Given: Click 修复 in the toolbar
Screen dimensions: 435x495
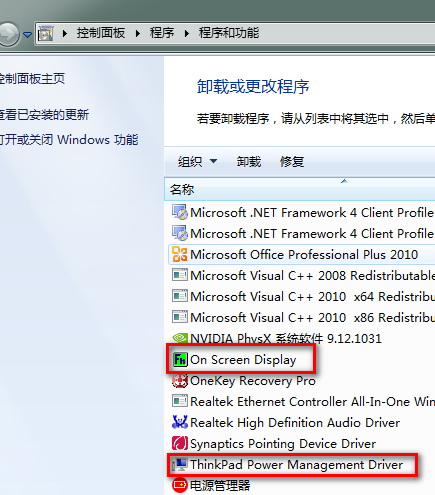Looking at the screenshot, I should click(x=292, y=162).
